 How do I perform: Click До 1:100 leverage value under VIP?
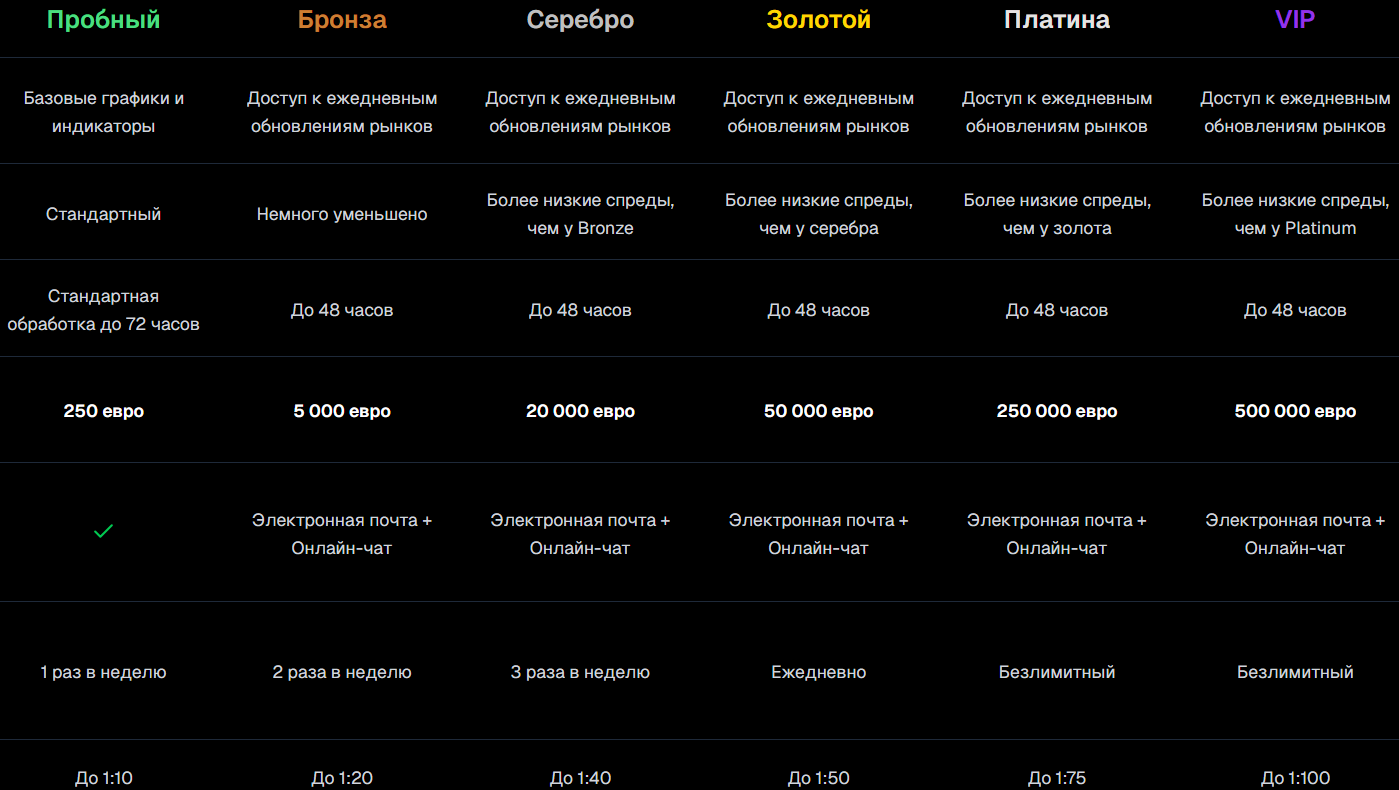pos(1294,777)
